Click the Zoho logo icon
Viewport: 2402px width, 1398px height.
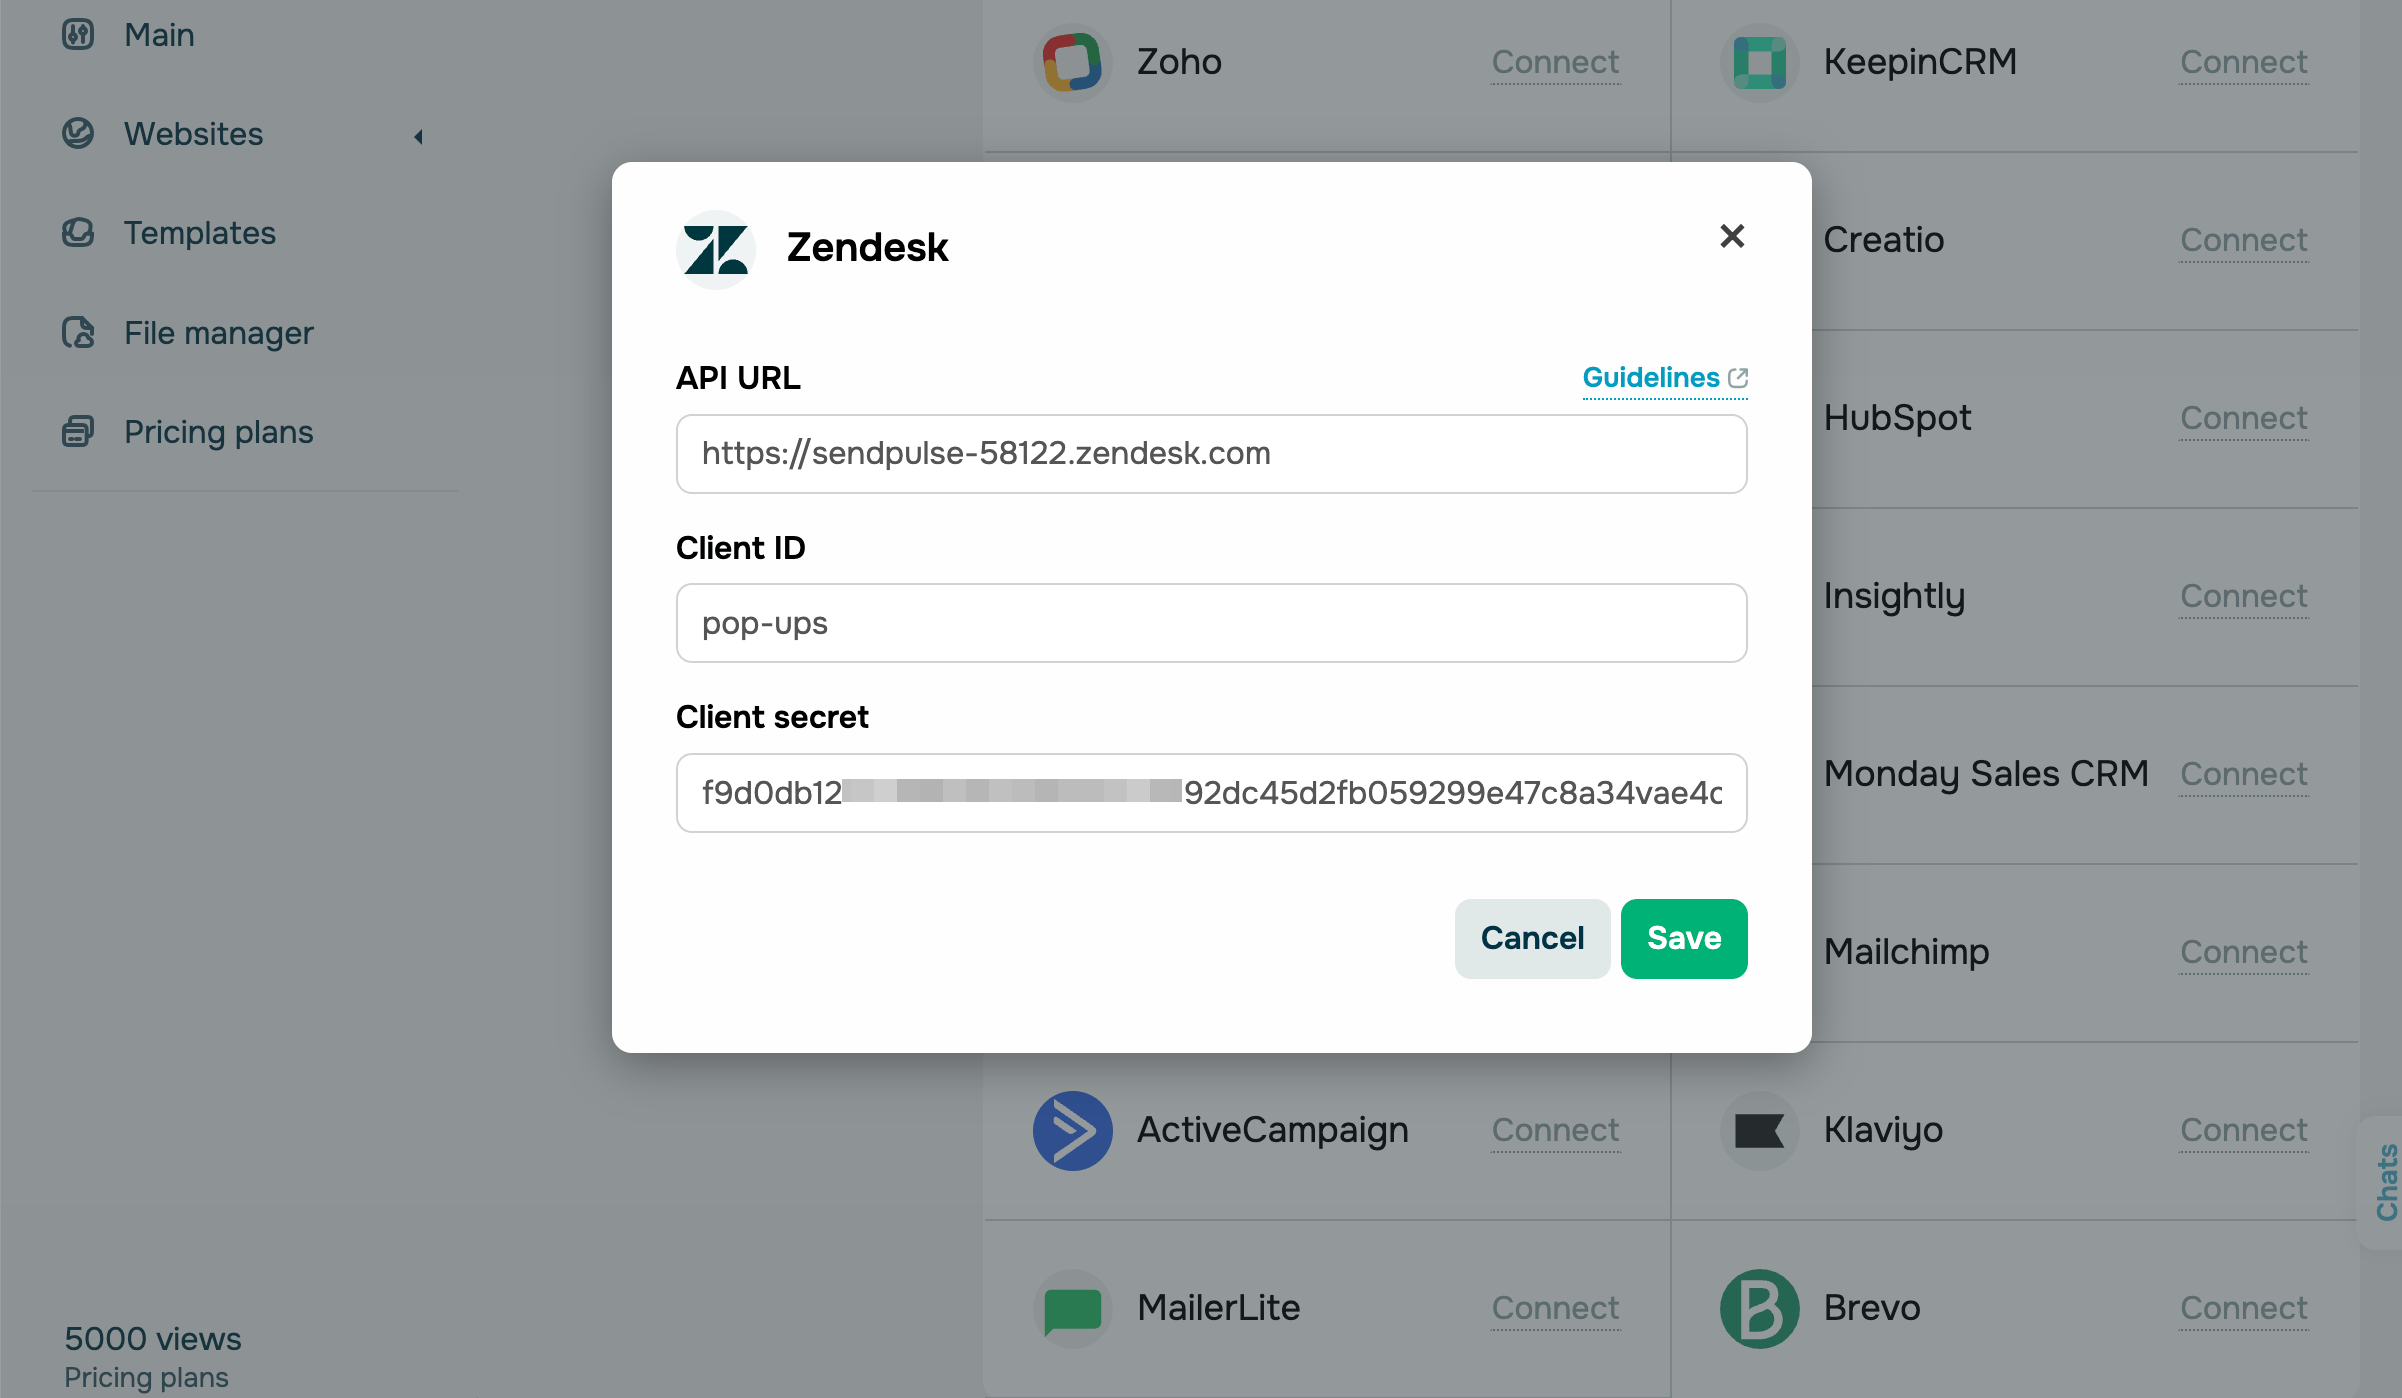1072,62
